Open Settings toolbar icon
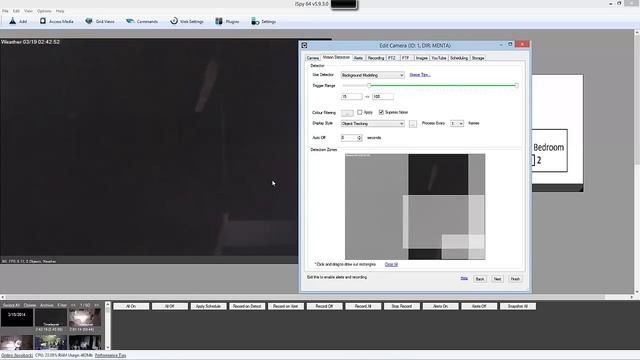Screen dimensions: 640x360 click(255, 21)
